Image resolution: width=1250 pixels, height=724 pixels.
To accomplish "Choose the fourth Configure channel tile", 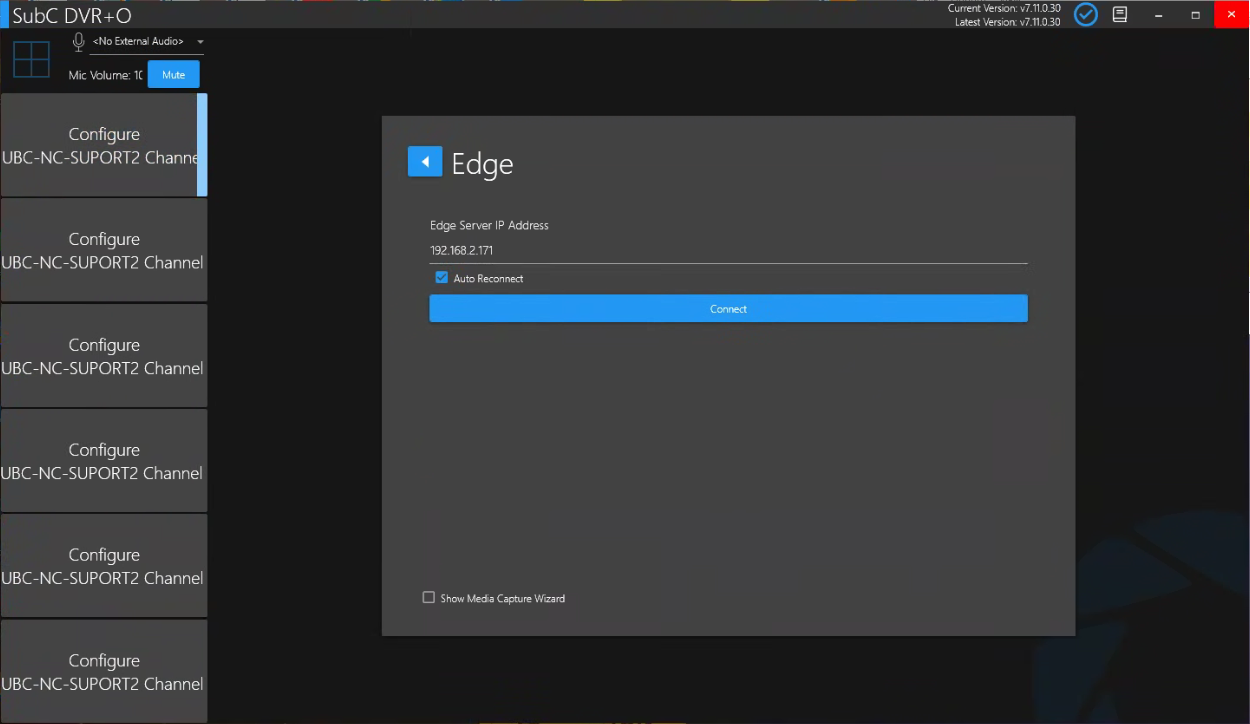I will [103, 461].
